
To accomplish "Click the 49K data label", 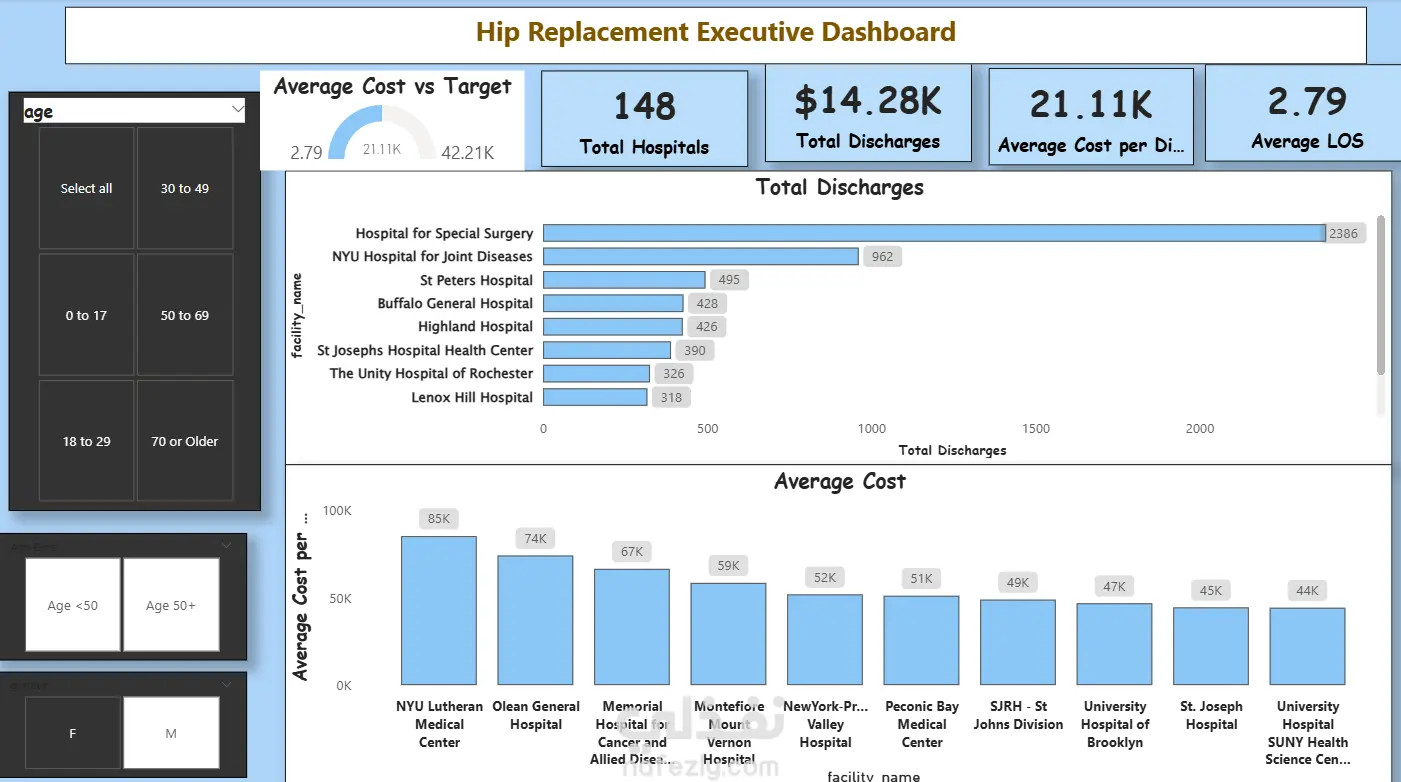I will pos(1018,582).
